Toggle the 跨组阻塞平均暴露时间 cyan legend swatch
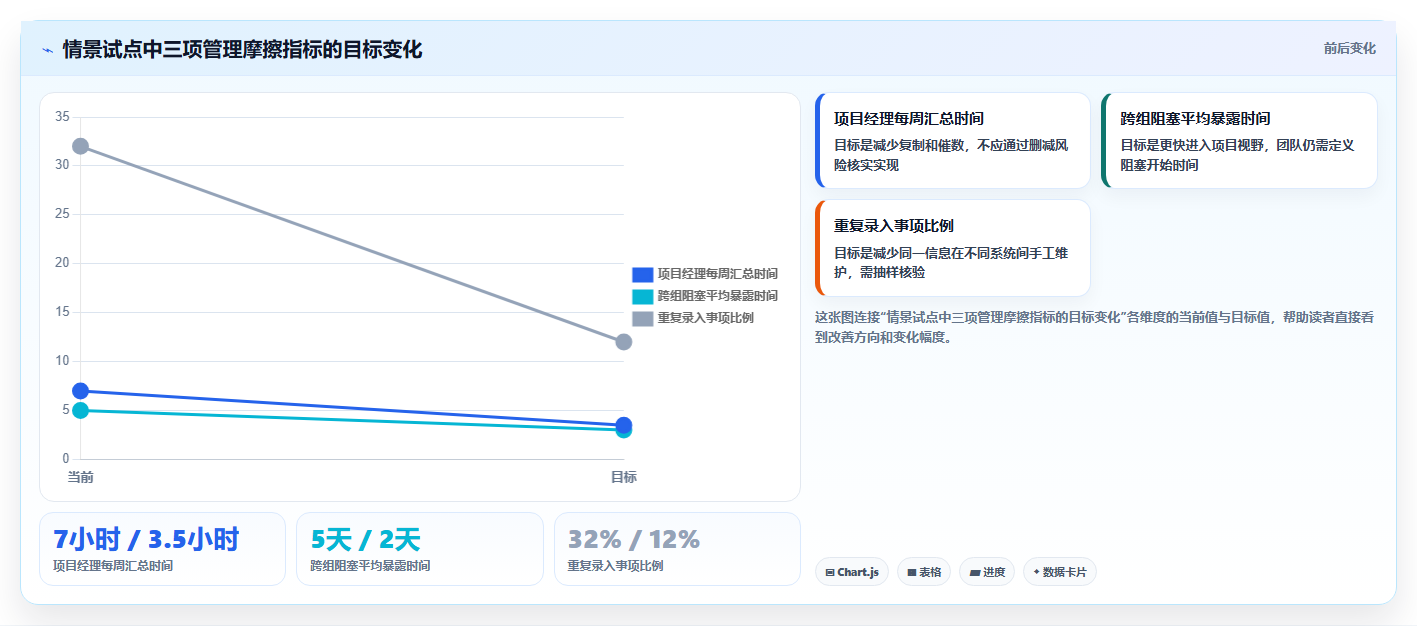Screen dimensions: 1417x626 (642, 296)
